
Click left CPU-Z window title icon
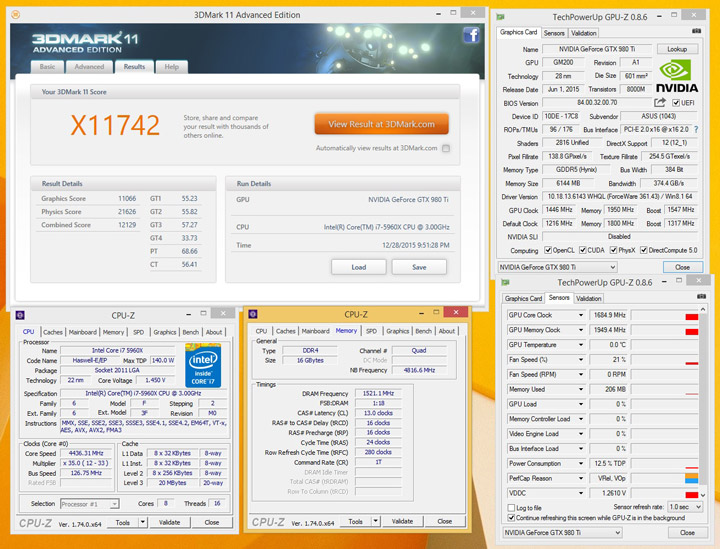pyautogui.click(x=20, y=315)
